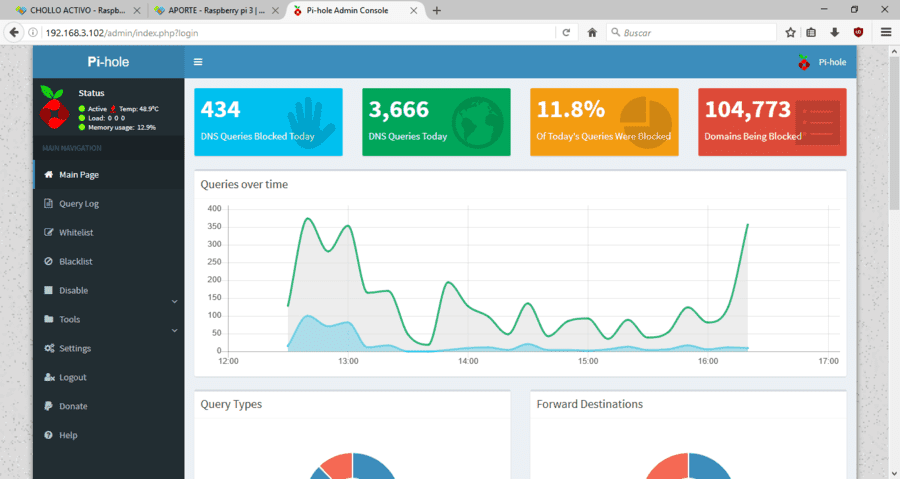Open the browser downloads arrow icon

pos(835,33)
